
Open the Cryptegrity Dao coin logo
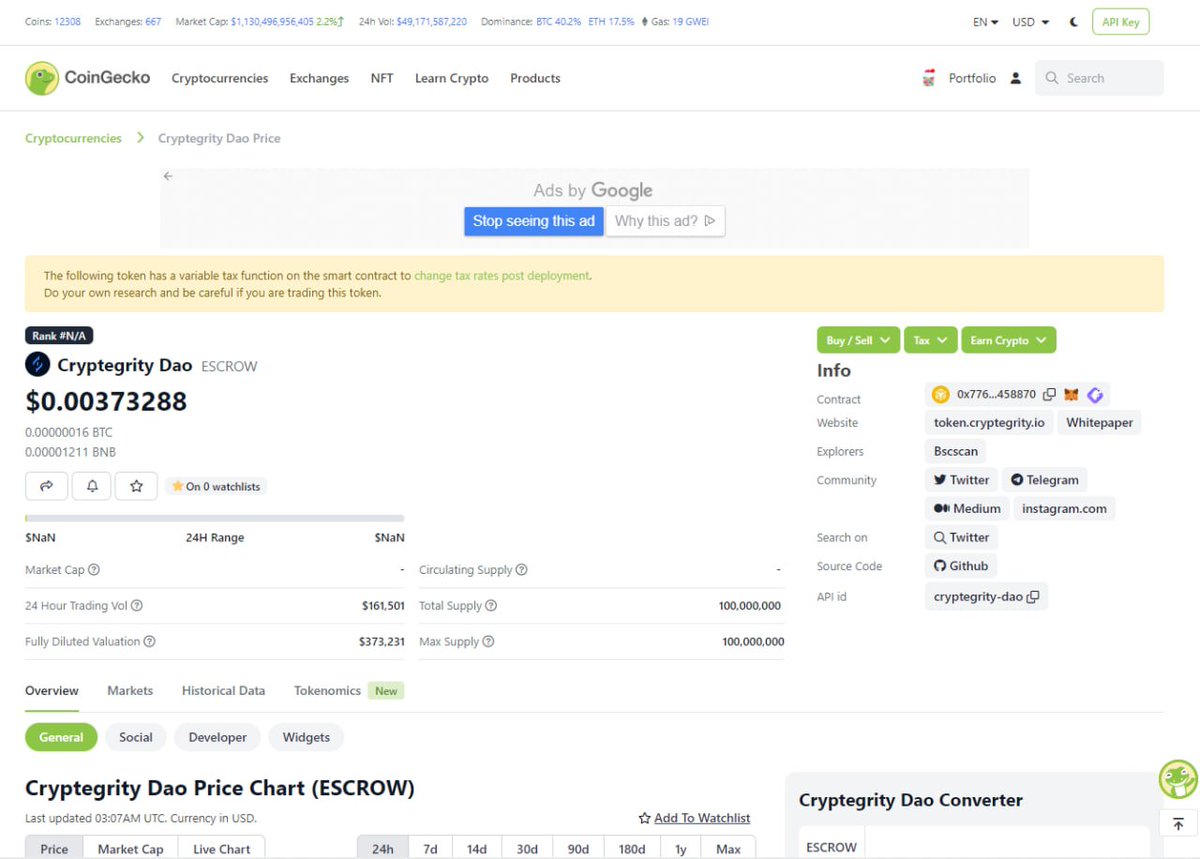tap(37, 365)
